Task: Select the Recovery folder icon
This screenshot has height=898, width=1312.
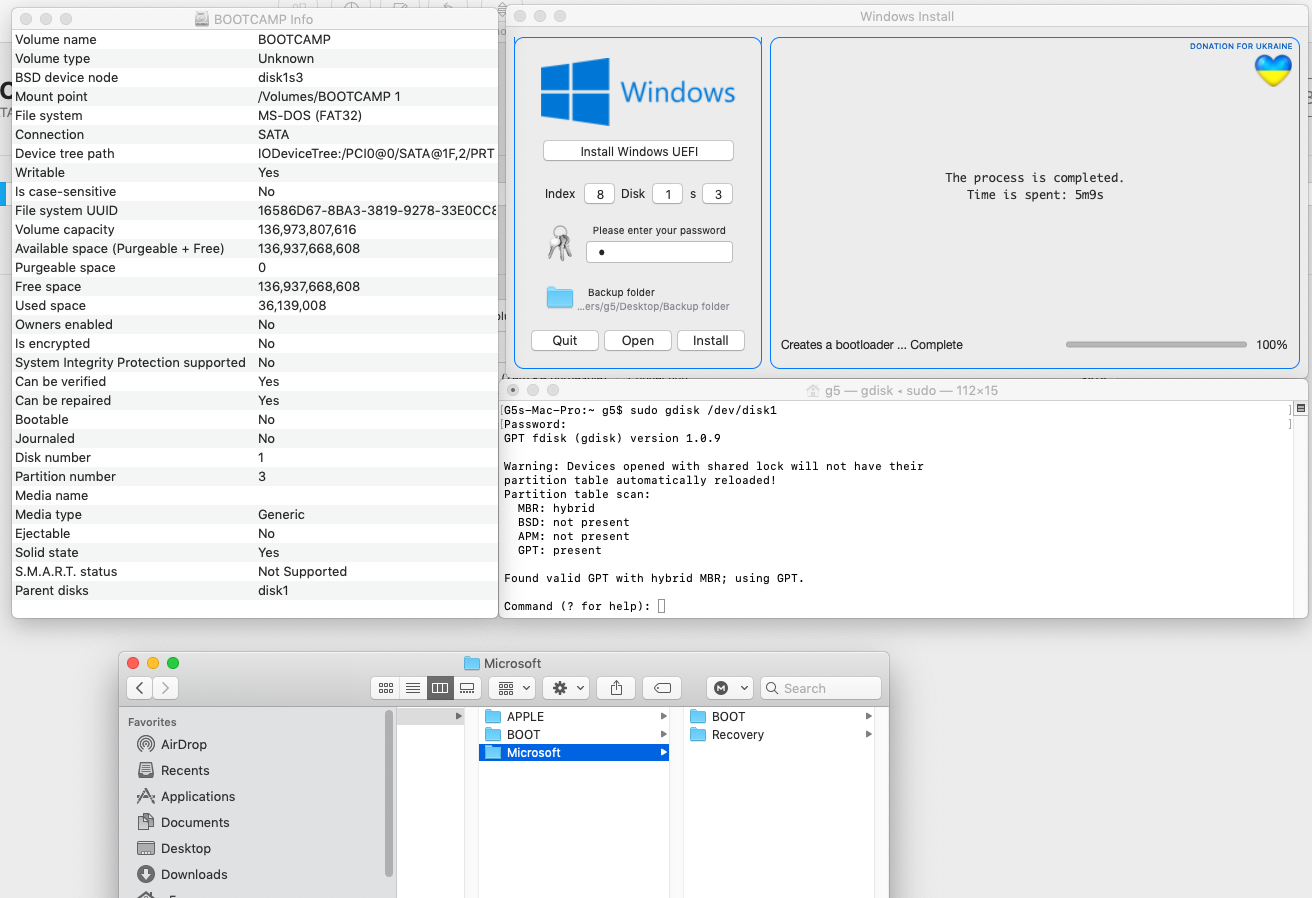Action: coord(698,734)
